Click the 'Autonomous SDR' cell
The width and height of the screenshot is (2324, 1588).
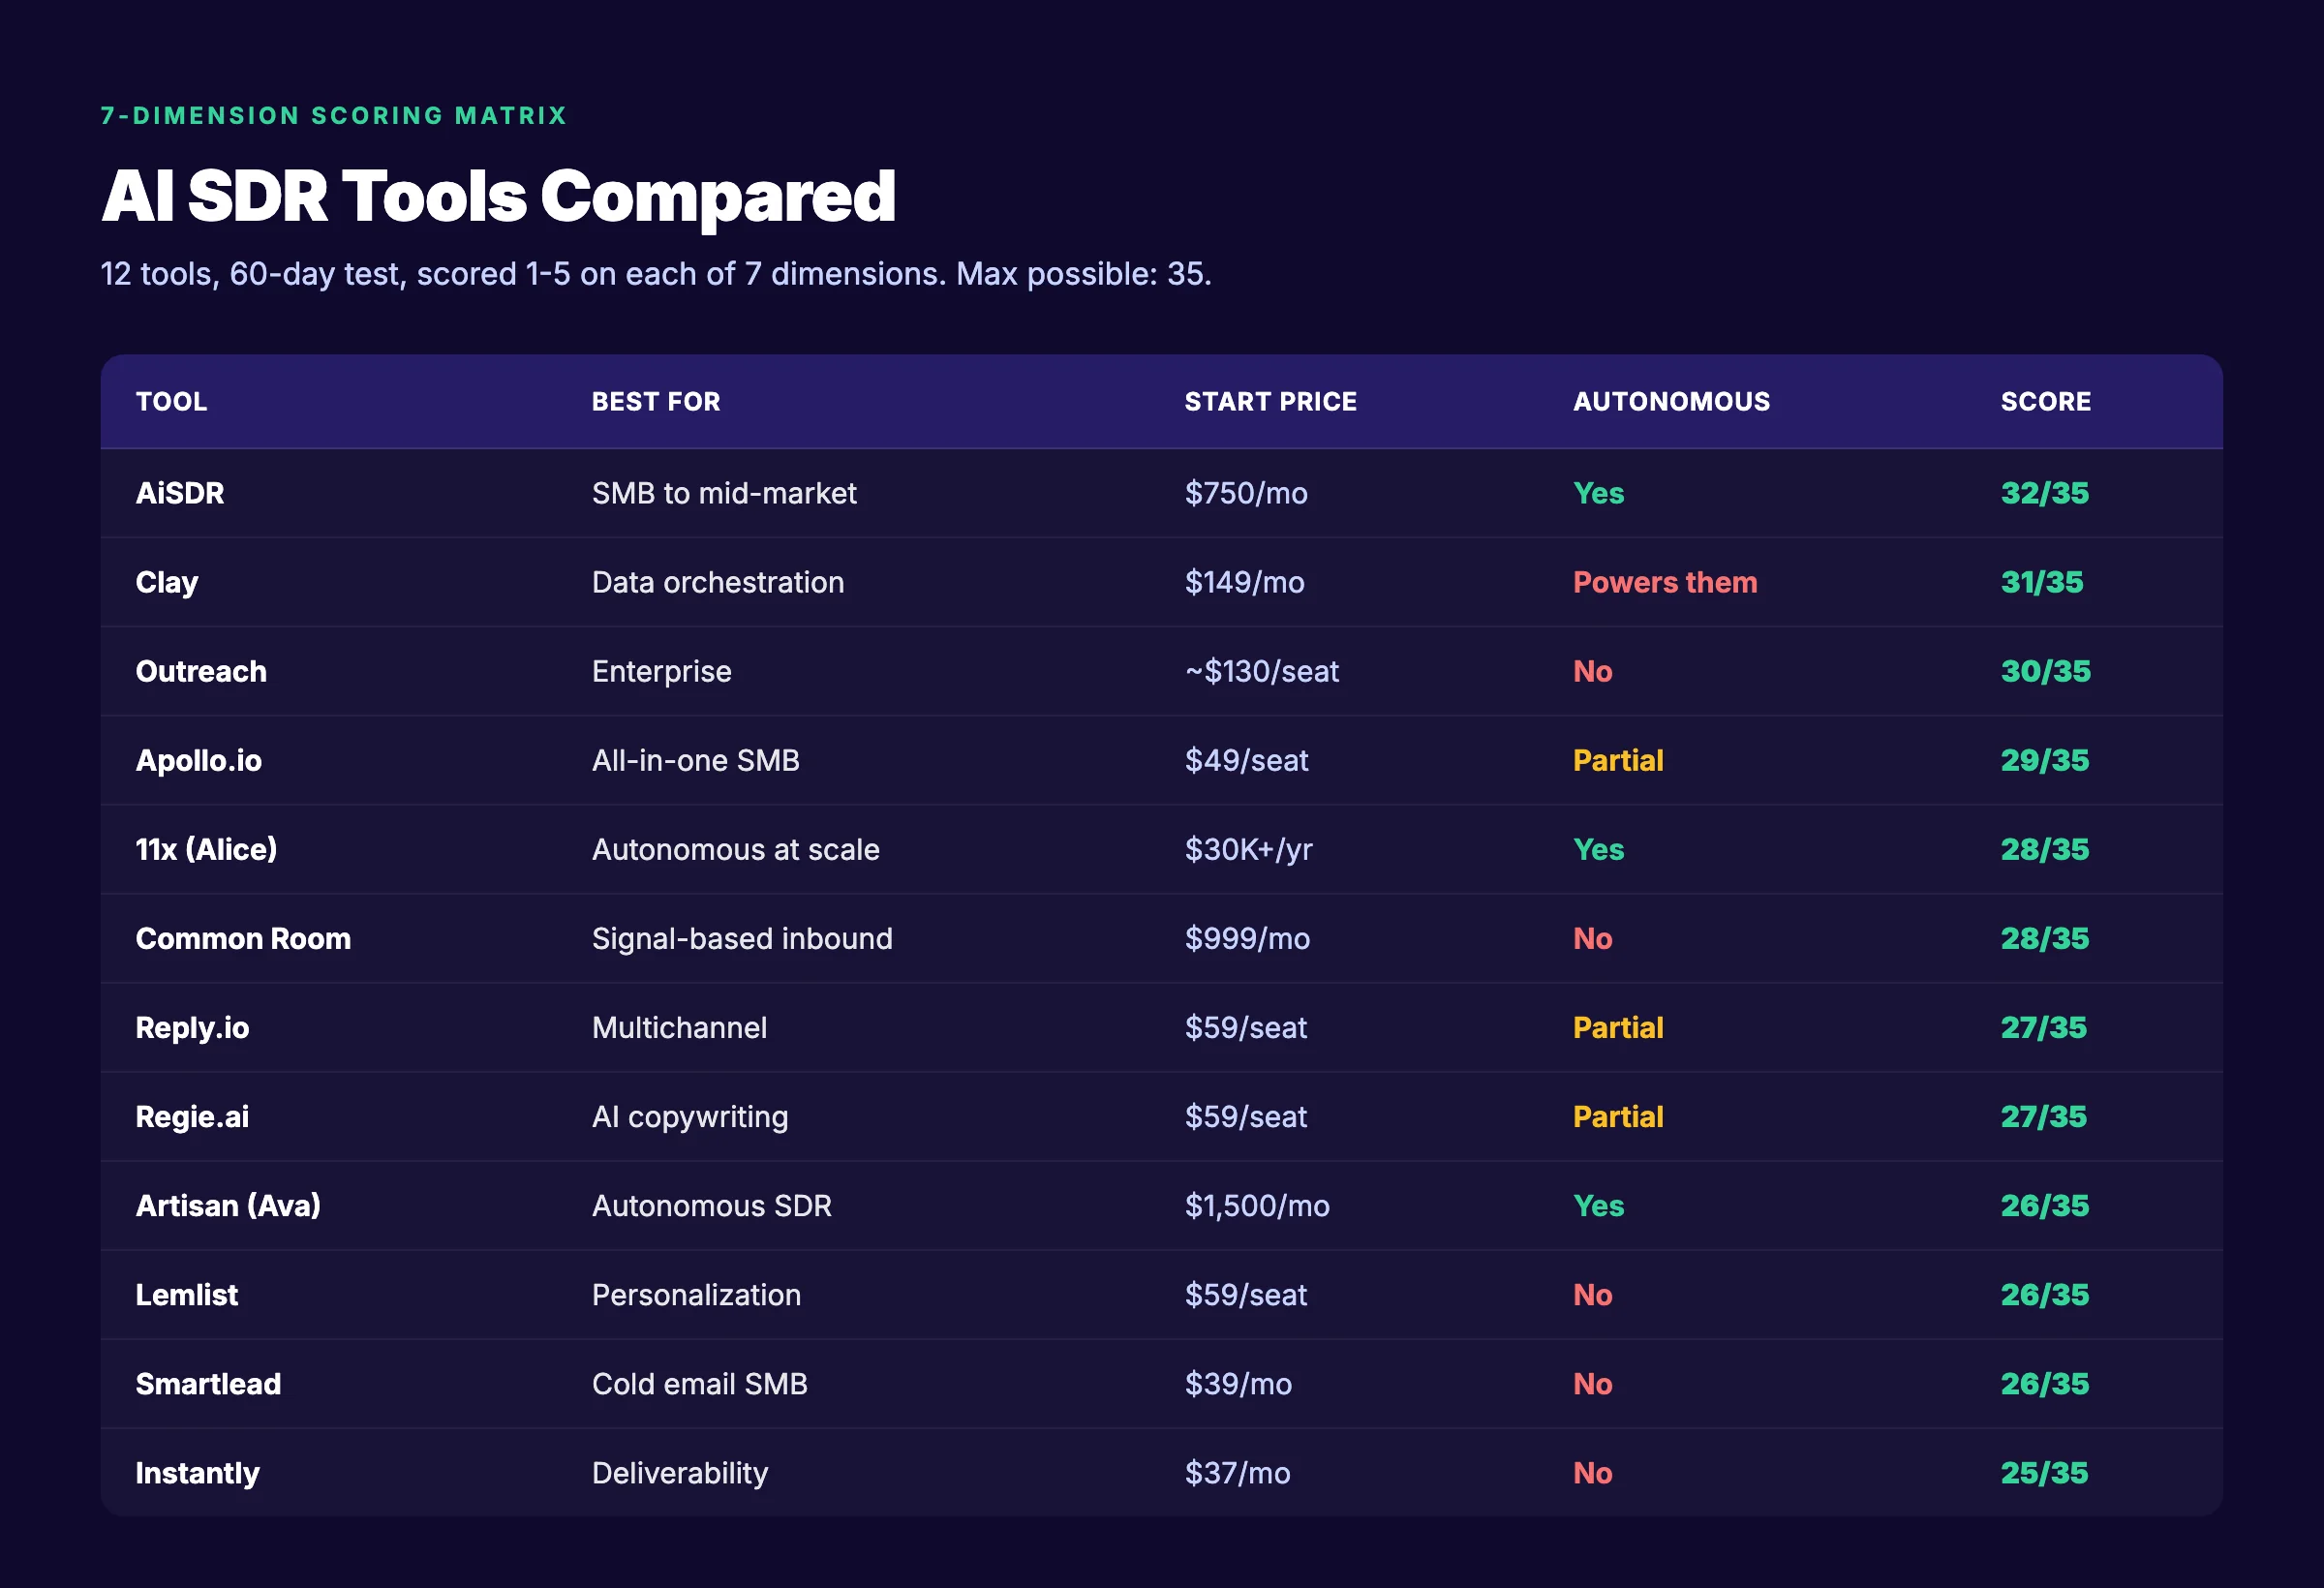point(712,1206)
